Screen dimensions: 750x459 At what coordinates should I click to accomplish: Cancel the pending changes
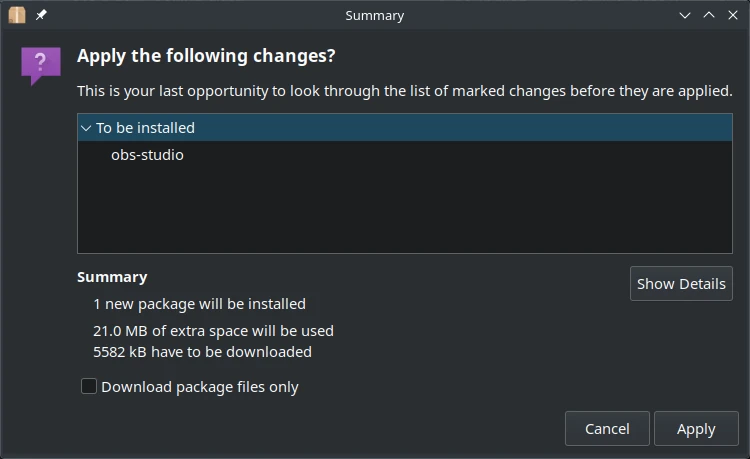[x=607, y=429]
